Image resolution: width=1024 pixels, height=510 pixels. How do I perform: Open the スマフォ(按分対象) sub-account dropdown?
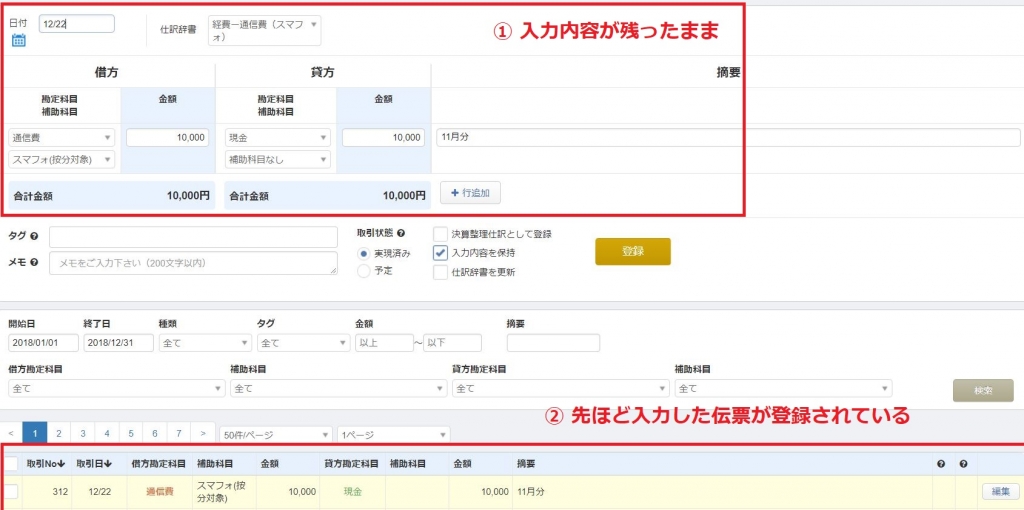[61, 159]
